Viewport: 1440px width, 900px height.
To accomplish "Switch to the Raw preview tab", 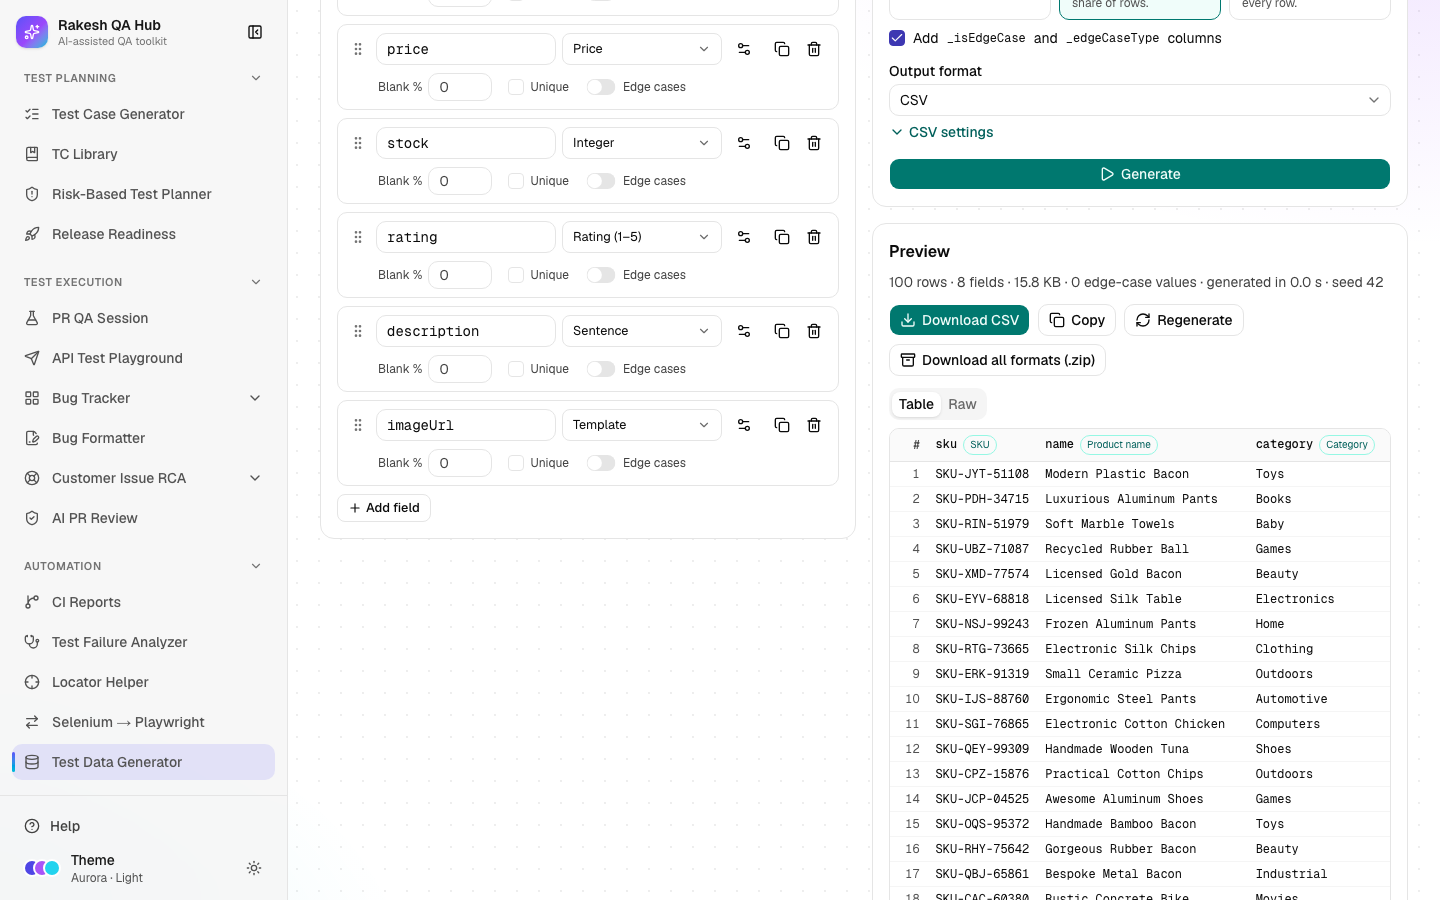I will [x=962, y=404].
